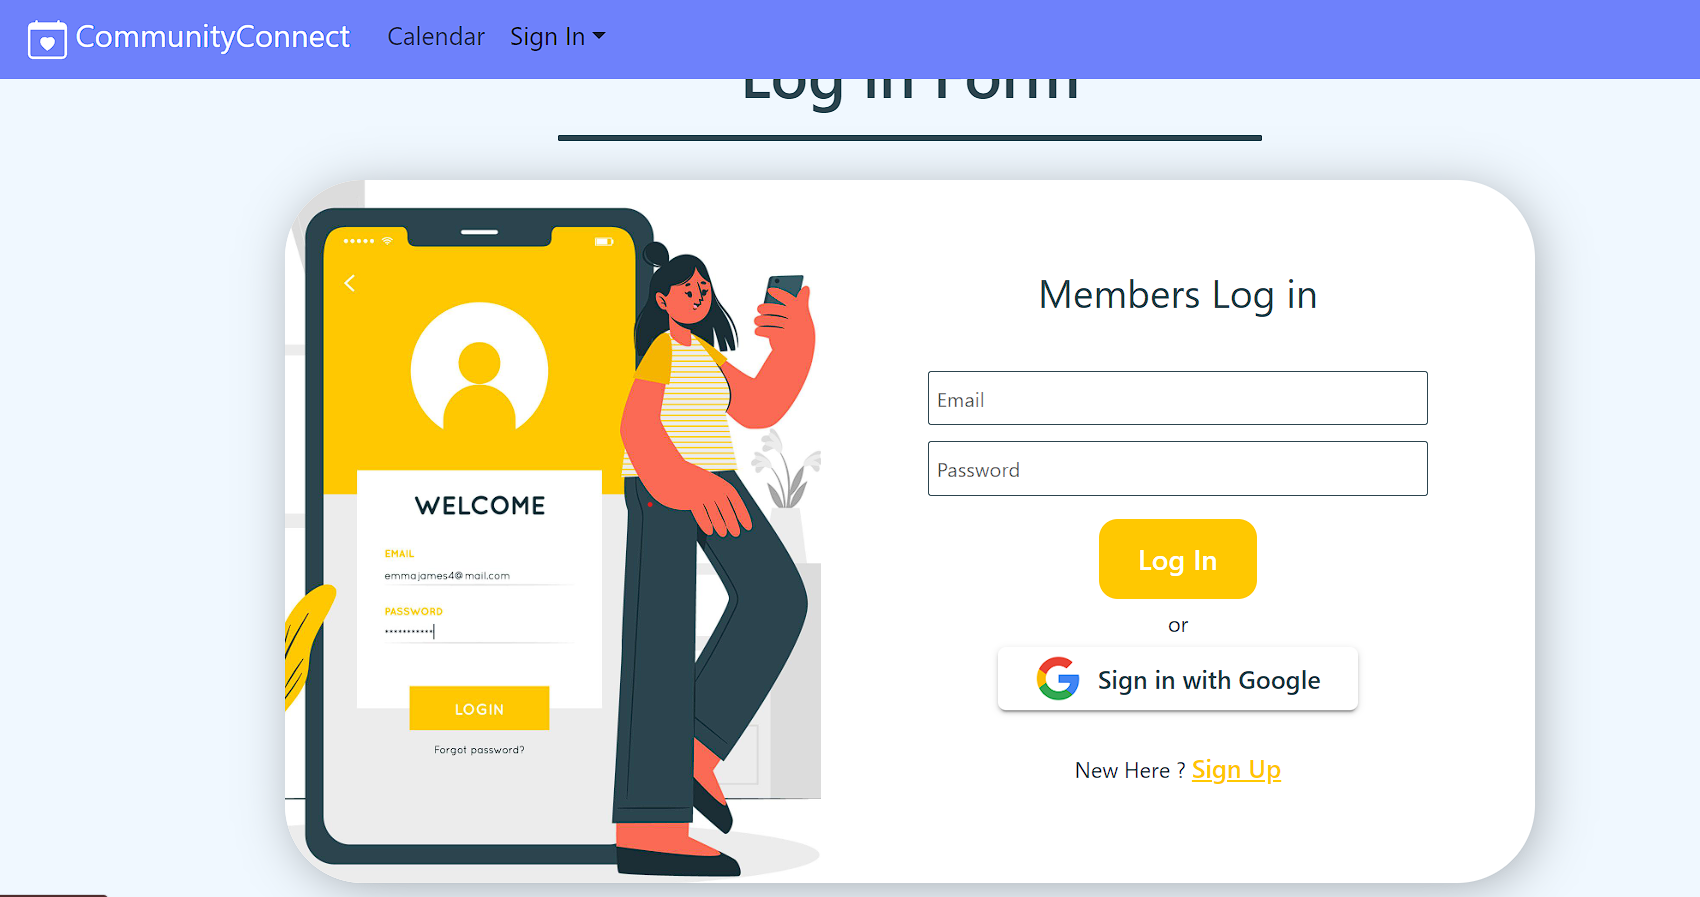Image resolution: width=1700 pixels, height=897 pixels.
Task: Click the smartphone held by the woman
Action: pos(782,289)
